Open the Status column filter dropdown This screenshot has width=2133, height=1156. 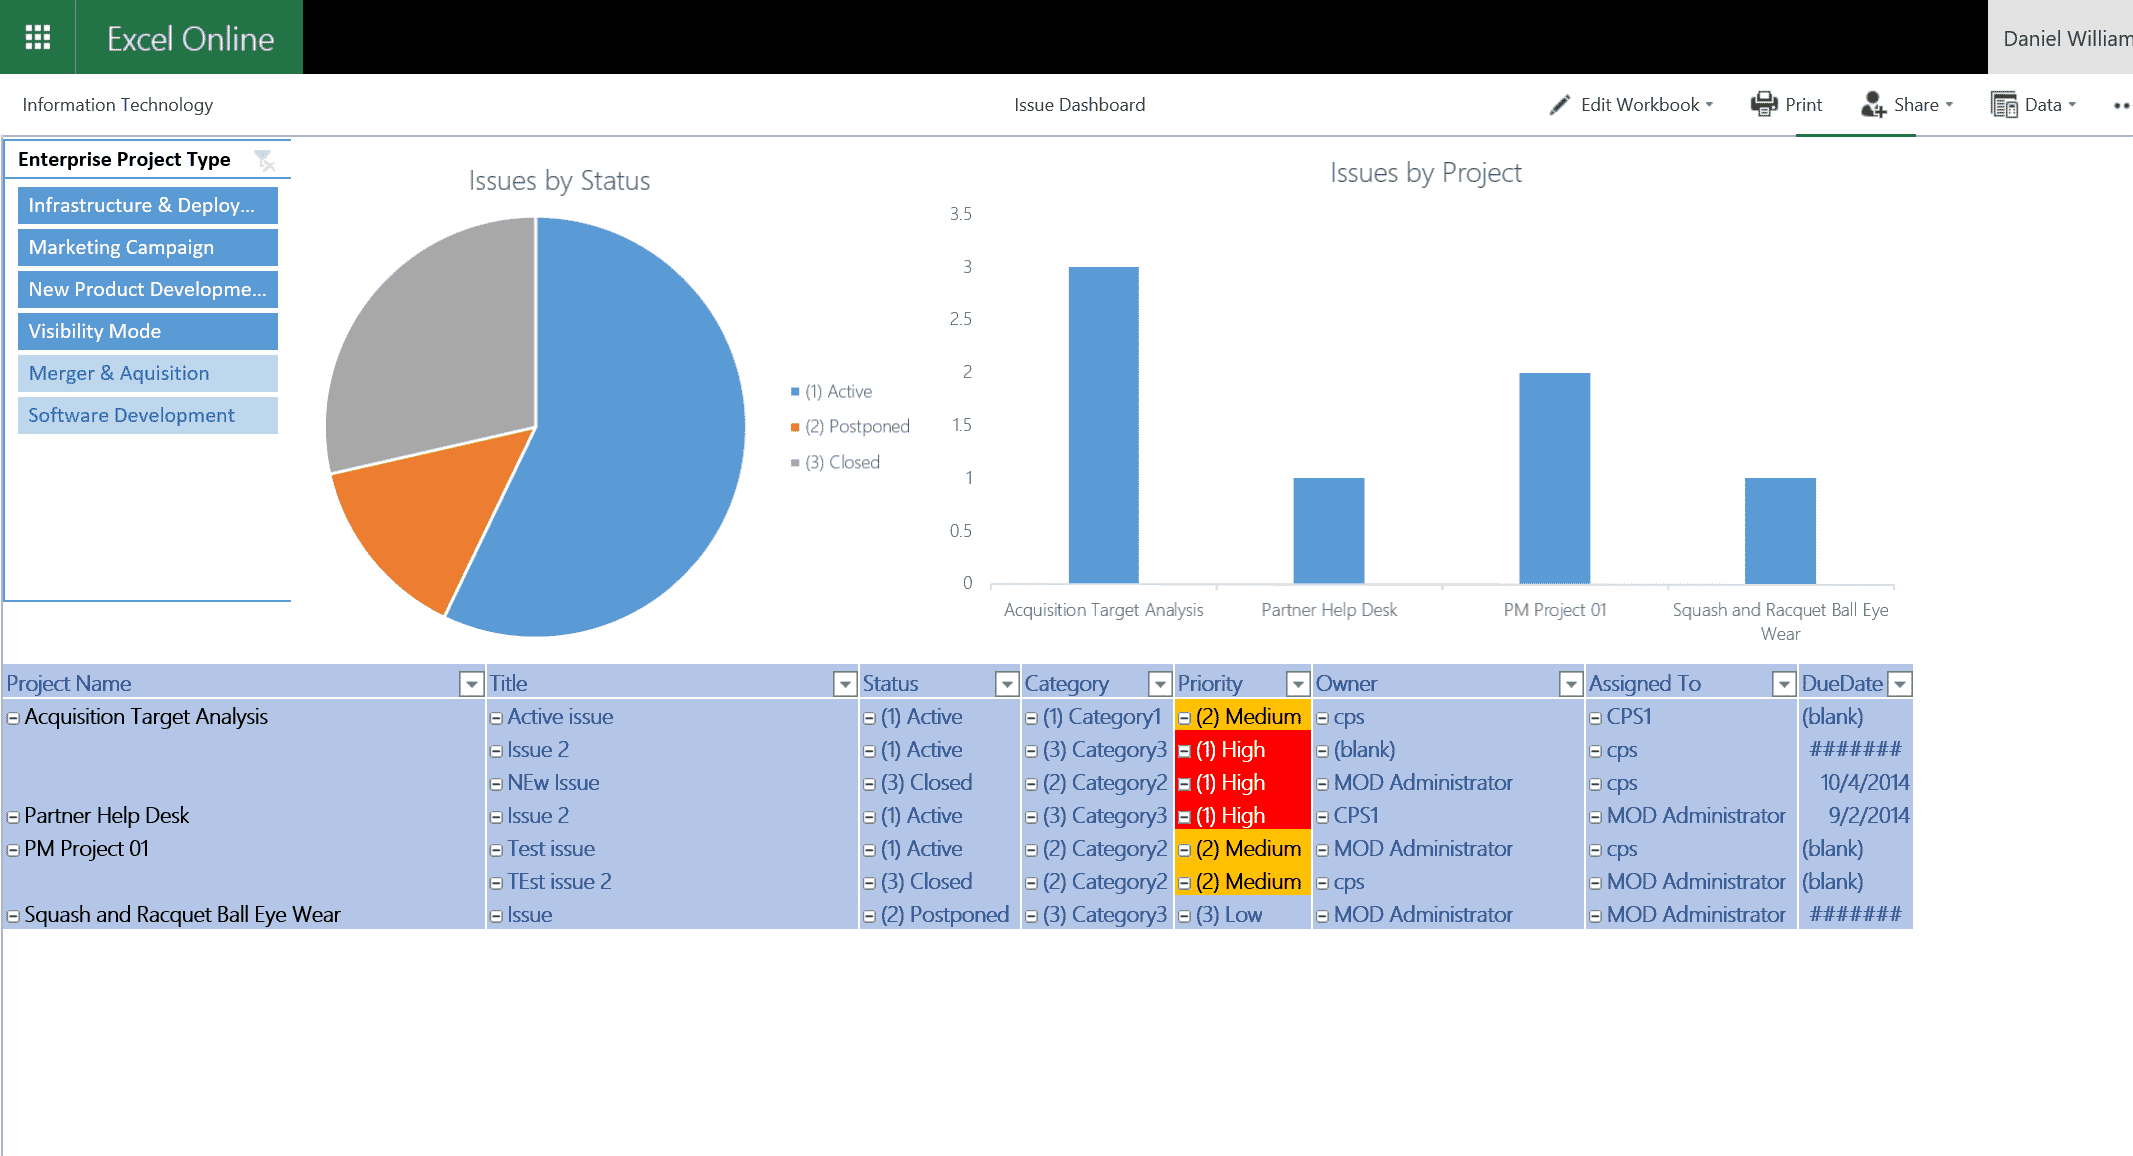[x=1007, y=683]
